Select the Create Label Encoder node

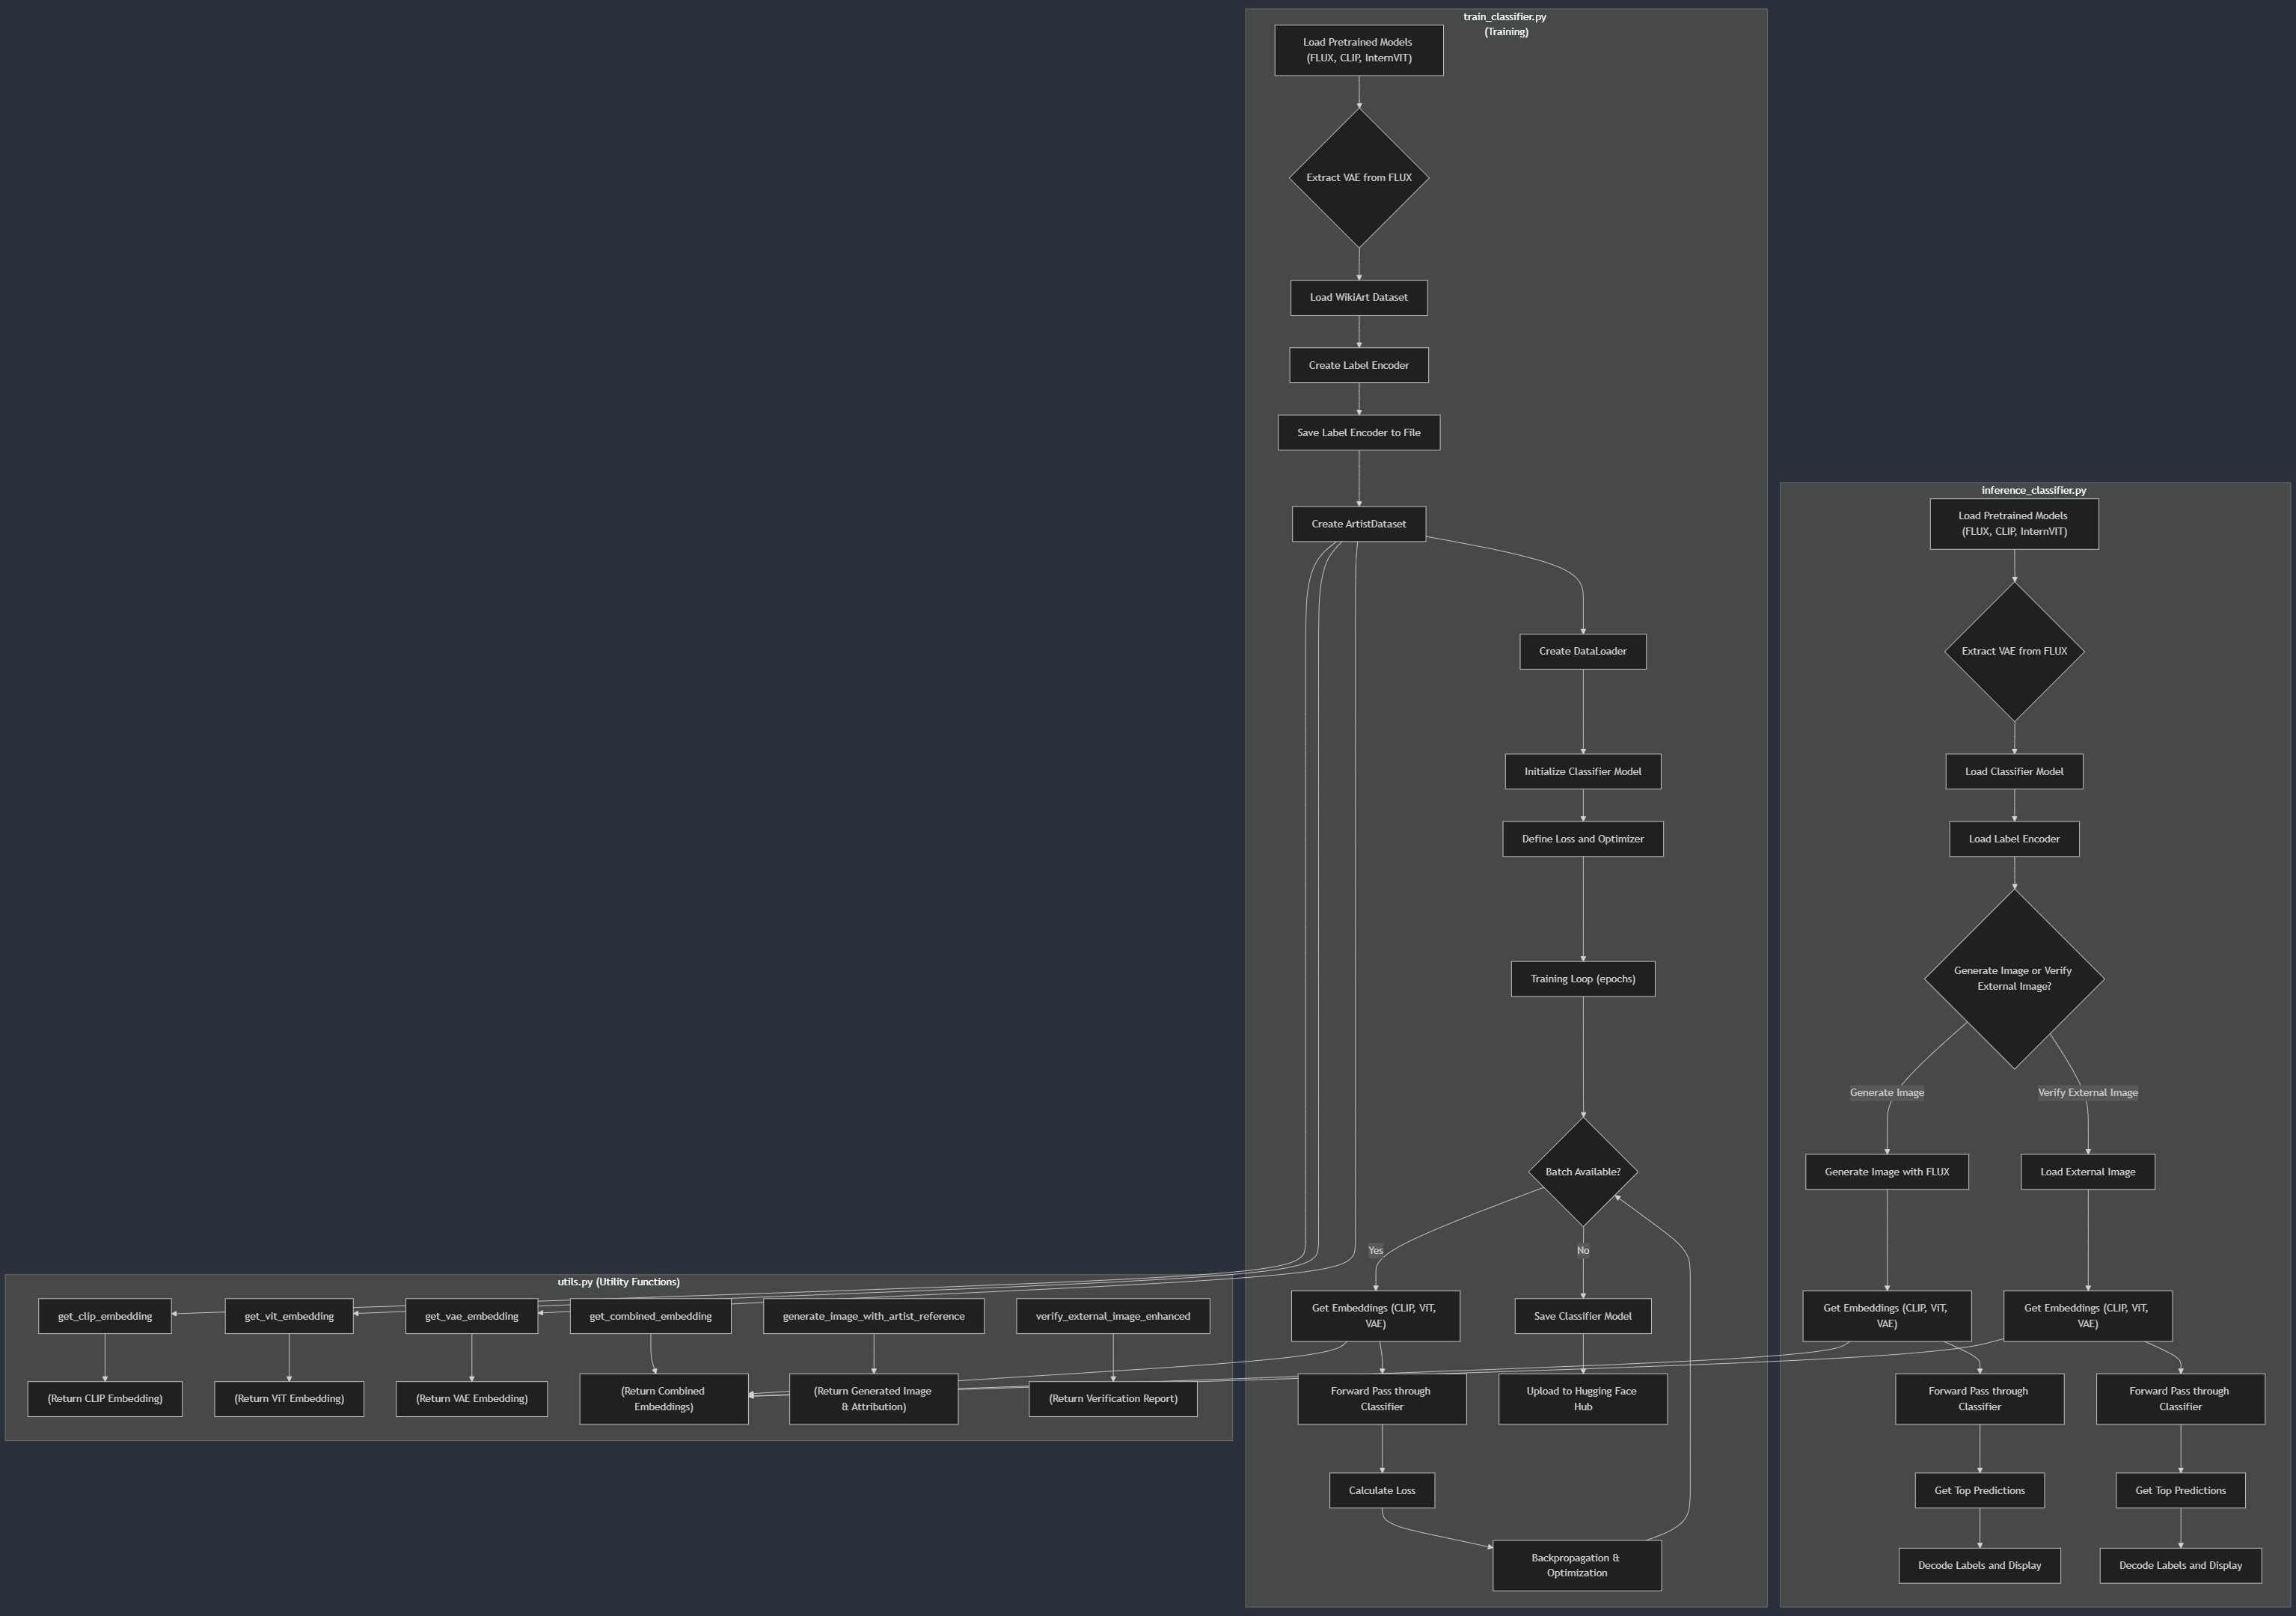click(1358, 365)
